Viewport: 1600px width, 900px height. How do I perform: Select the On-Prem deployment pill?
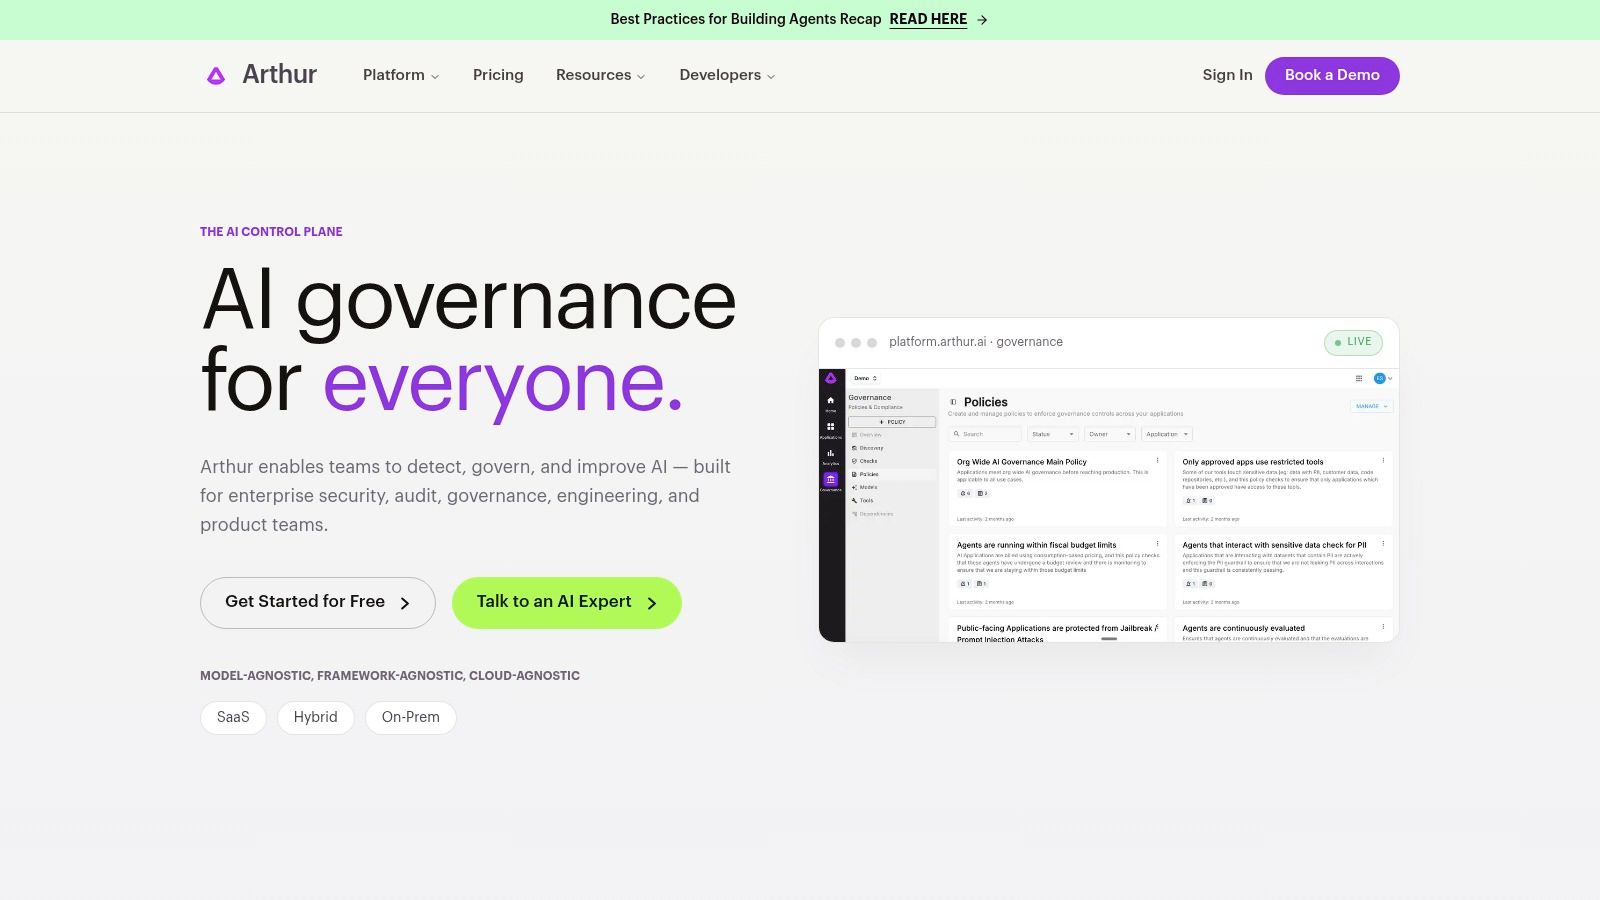click(x=411, y=717)
